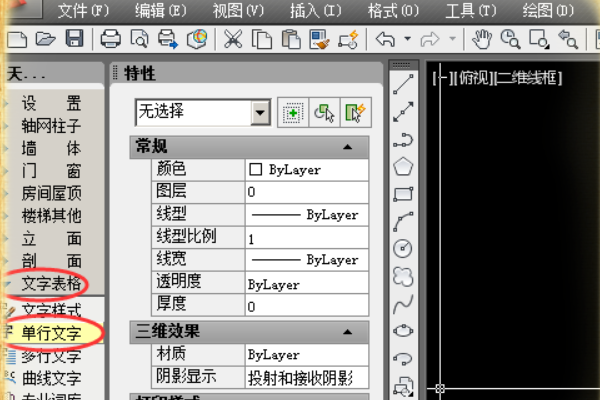Toggle the PICKADD value button in 特性 panel
The height and width of the screenshot is (400, 600).
292,112
